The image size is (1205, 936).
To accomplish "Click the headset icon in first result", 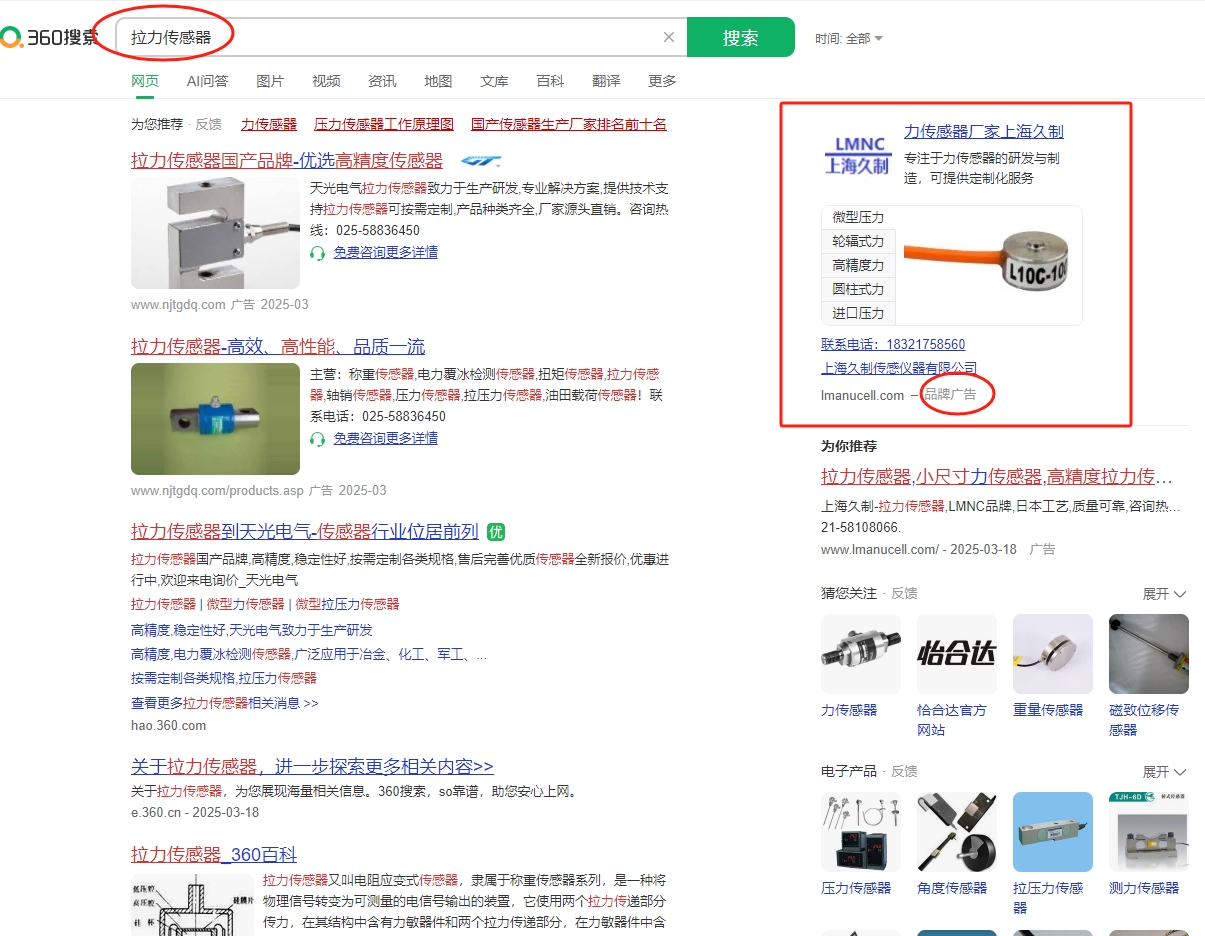I will (318, 253).
